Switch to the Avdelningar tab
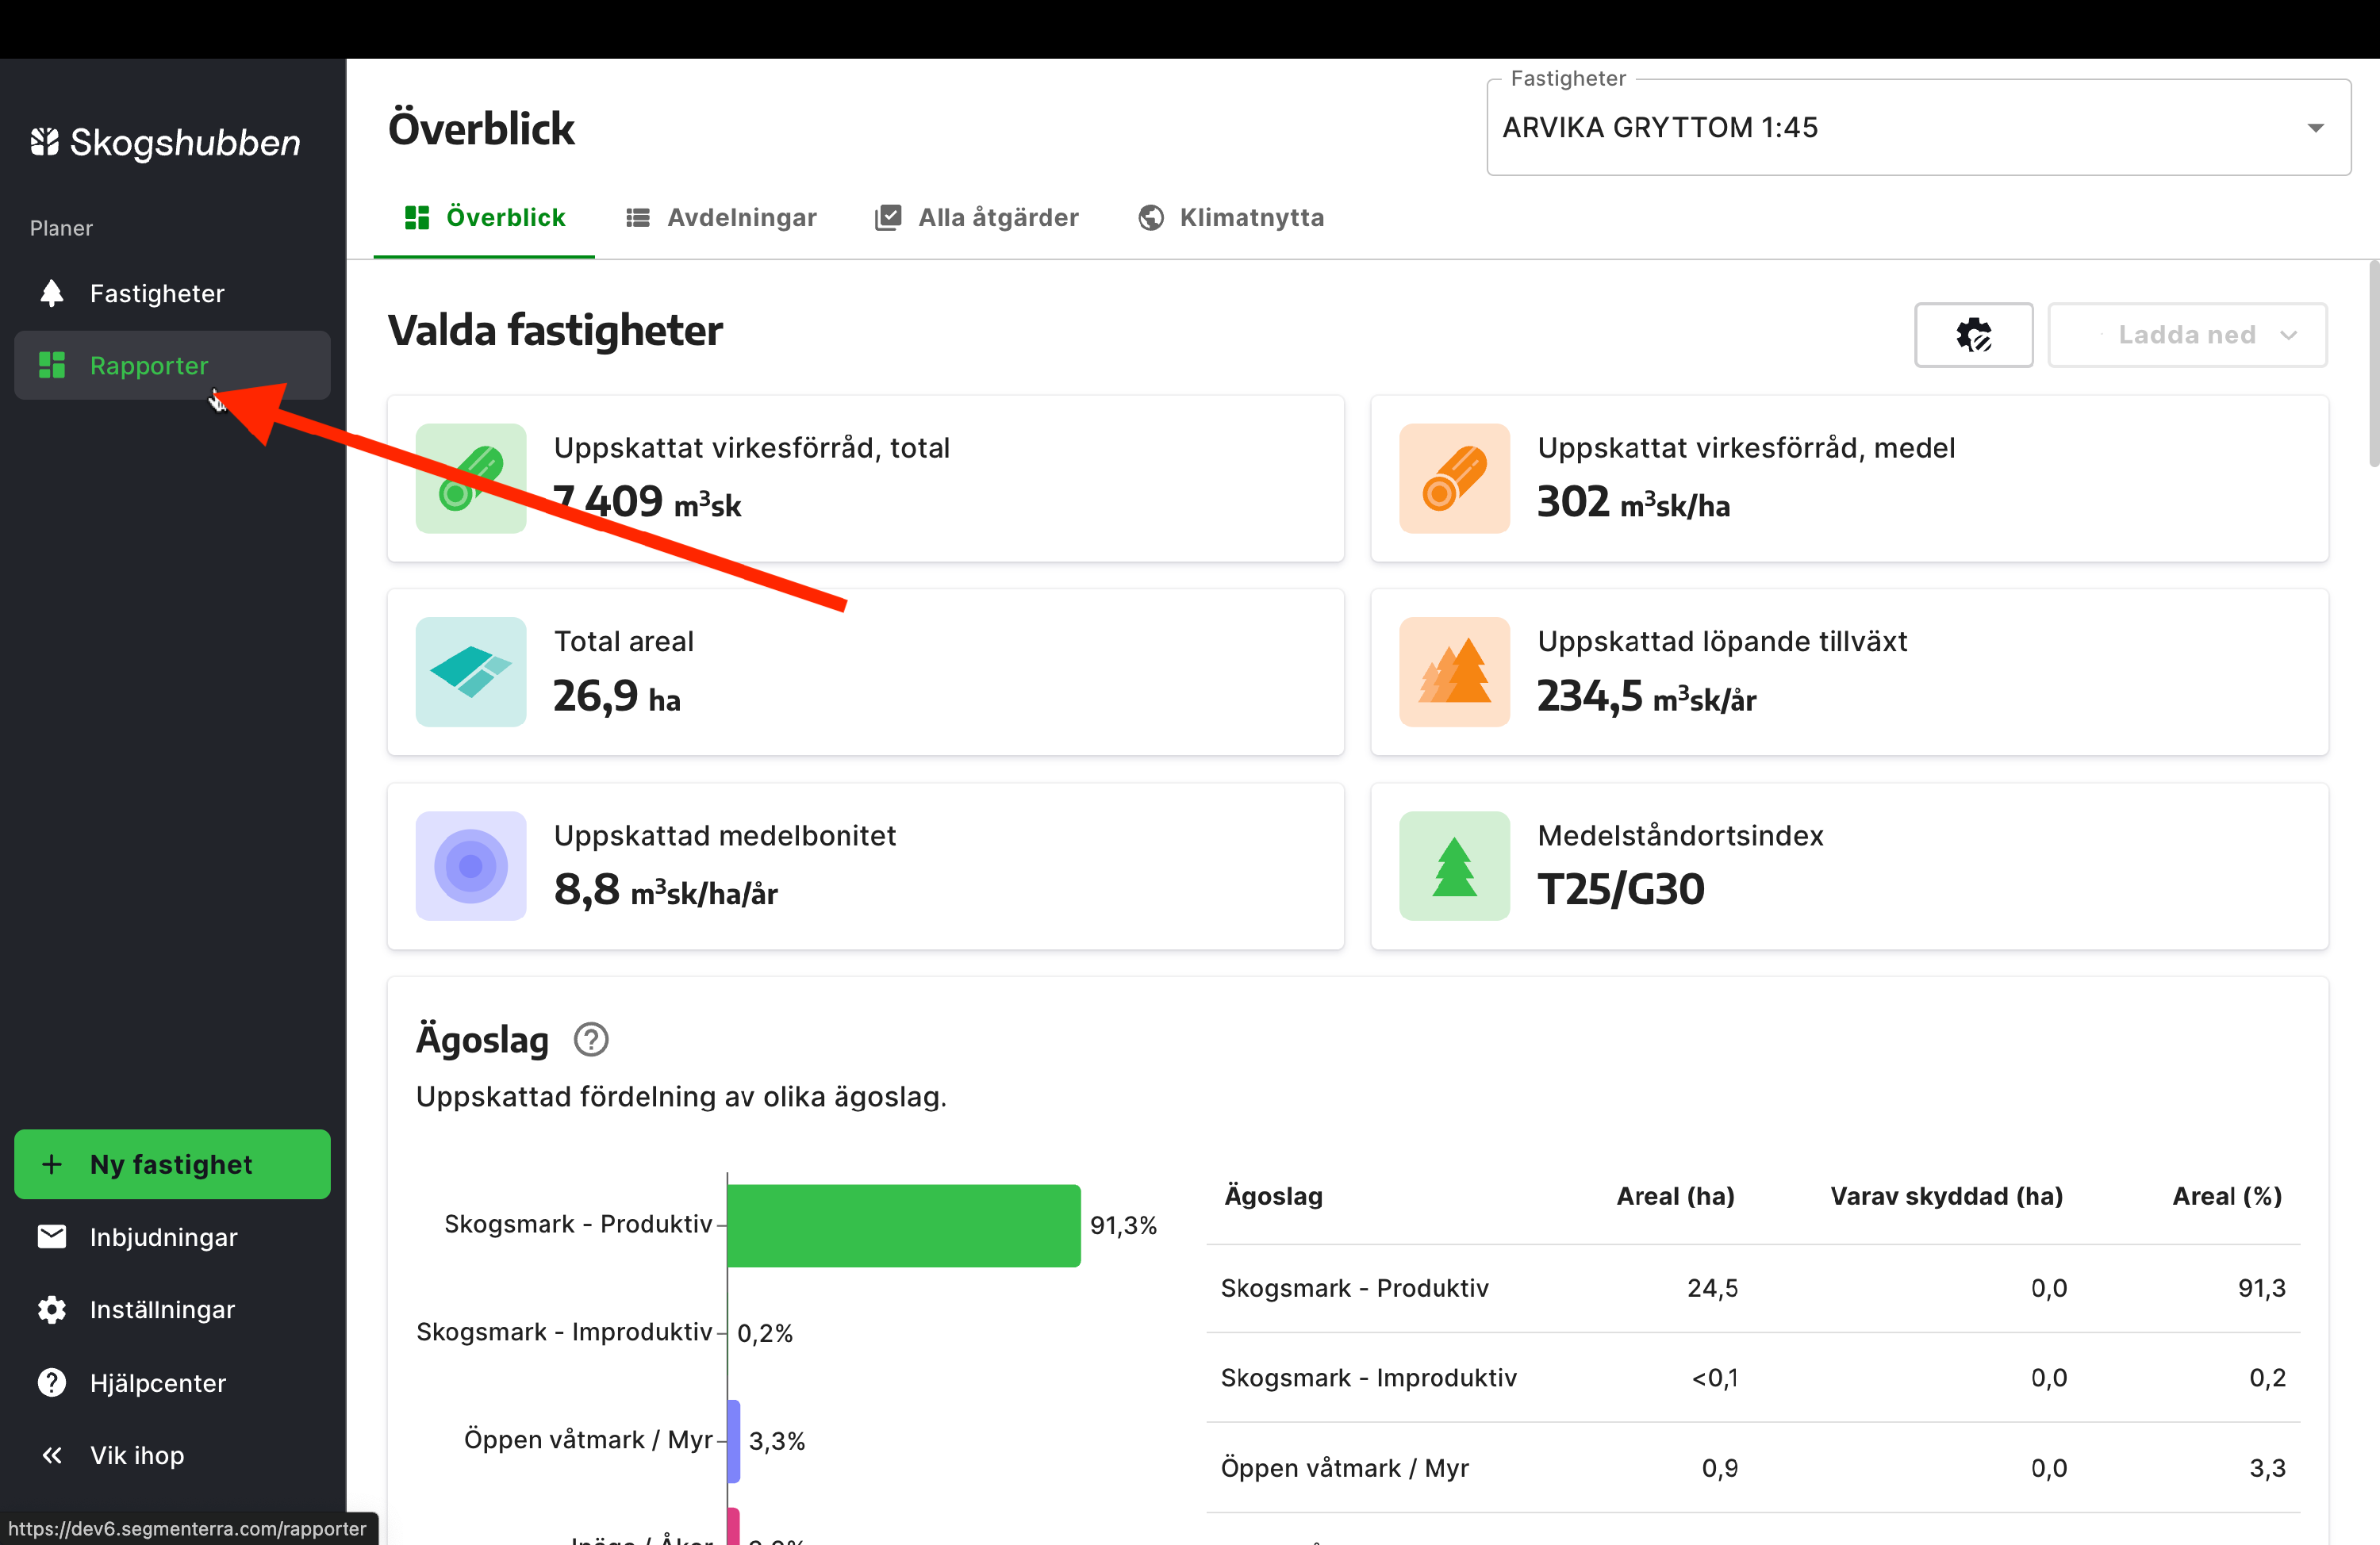Screen dimensions: 2380x1545 click(721, 217)
